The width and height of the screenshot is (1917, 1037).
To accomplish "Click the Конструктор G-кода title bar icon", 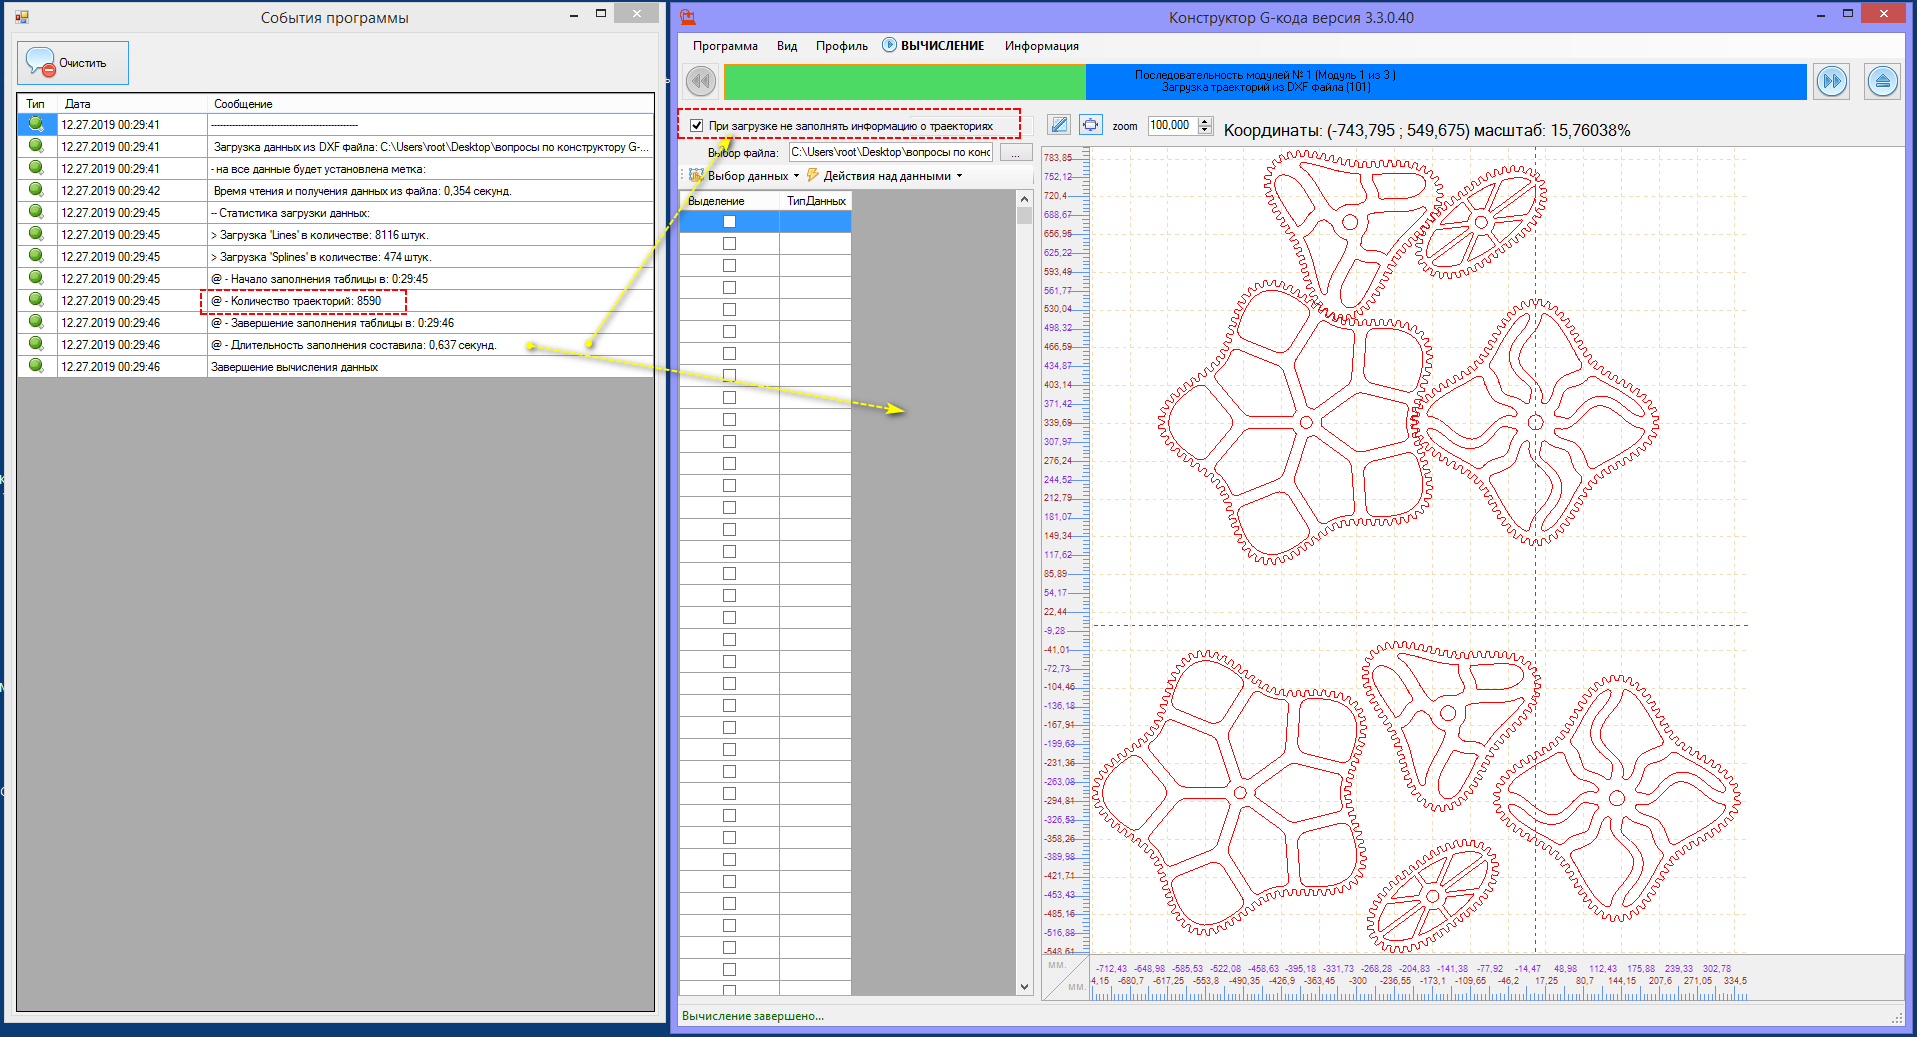I will 688,17.
